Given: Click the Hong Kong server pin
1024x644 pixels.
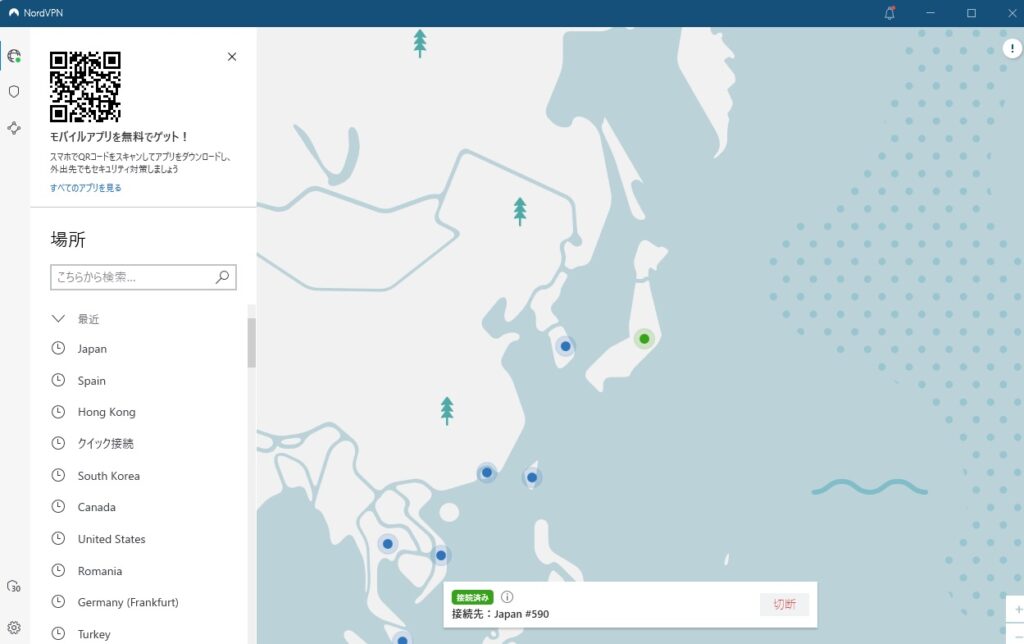Looking at the screenshot, I should (x=487, y=472).
